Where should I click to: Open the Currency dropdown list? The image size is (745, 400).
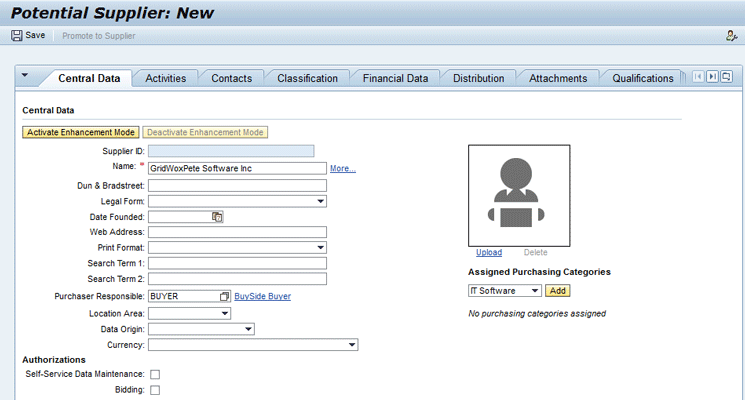point(352,345)
